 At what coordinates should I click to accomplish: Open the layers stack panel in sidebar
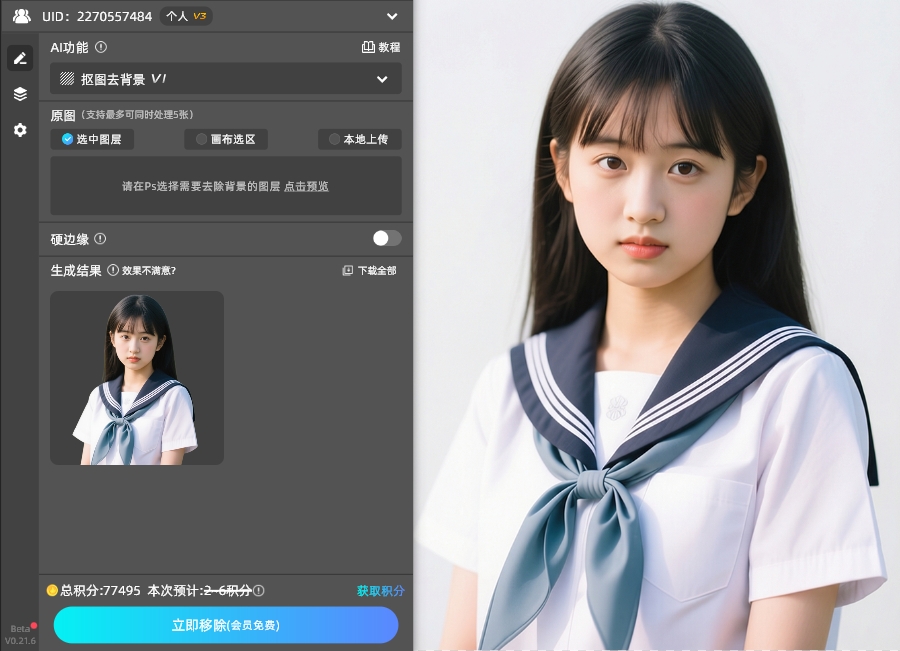click(x=20, y=94)
